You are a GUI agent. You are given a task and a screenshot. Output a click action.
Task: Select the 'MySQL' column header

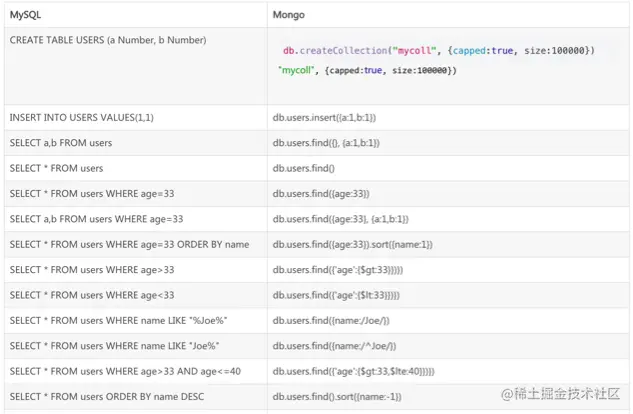(x=135, y=15)
